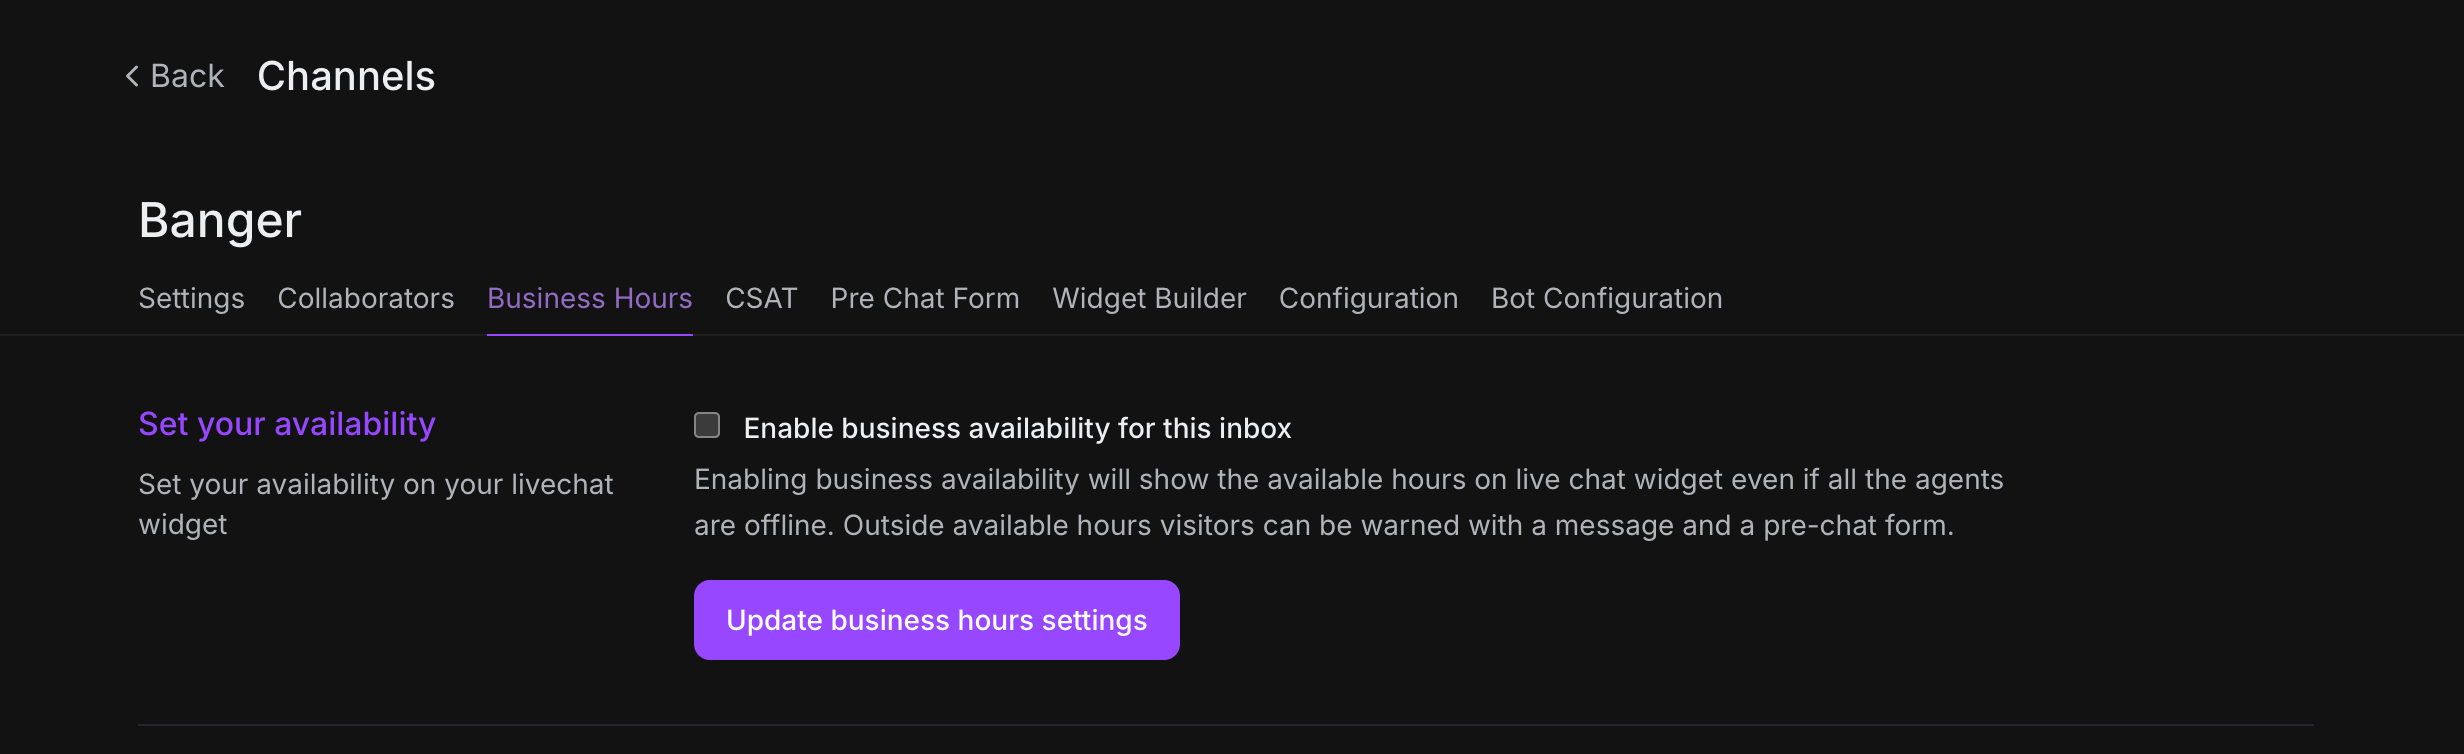Click the Channels page heading

pyautogui.click(x=346, y=76)
